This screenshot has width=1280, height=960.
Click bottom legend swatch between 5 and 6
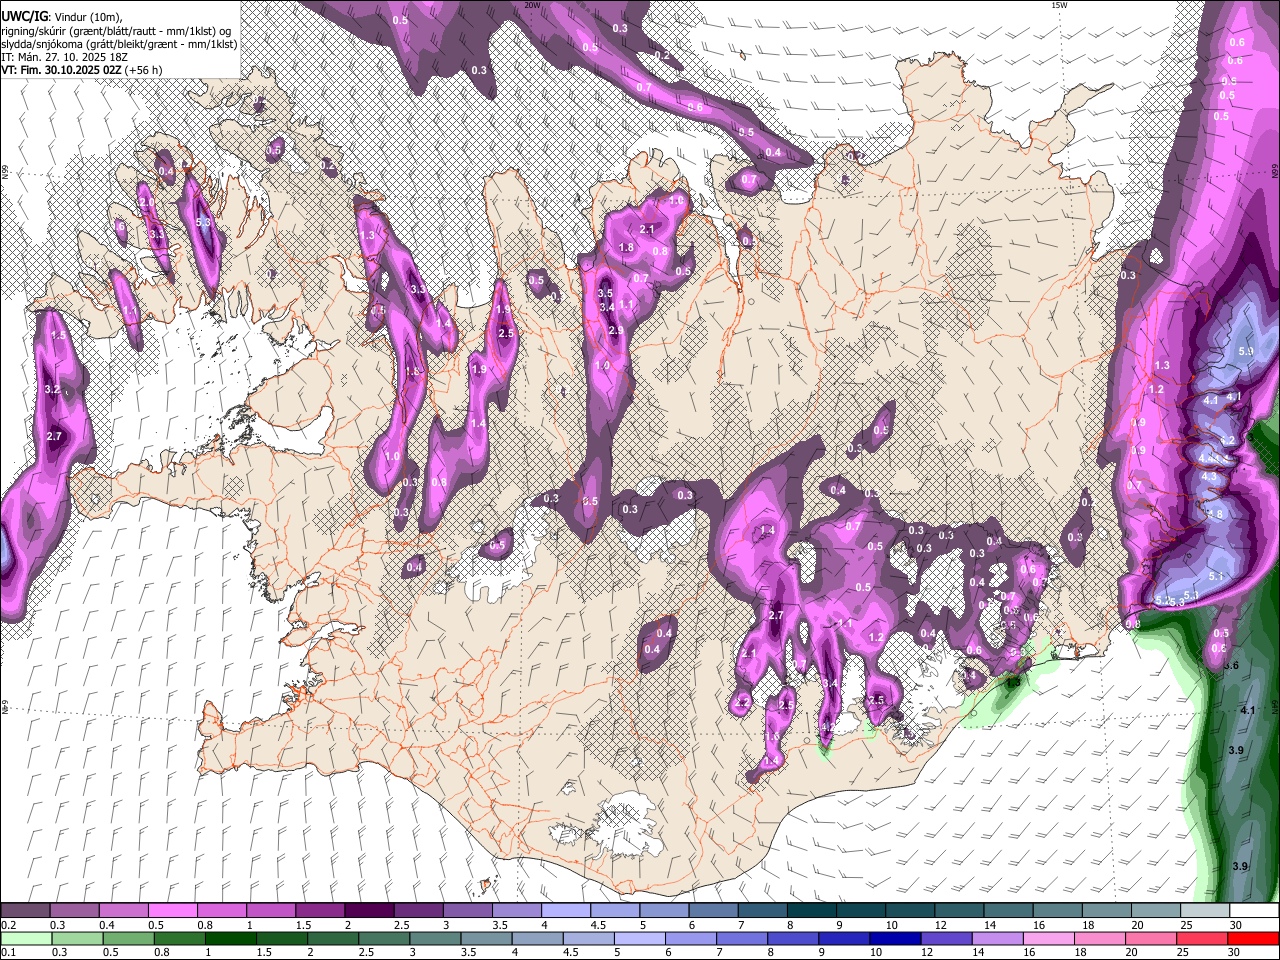point(640,938)
